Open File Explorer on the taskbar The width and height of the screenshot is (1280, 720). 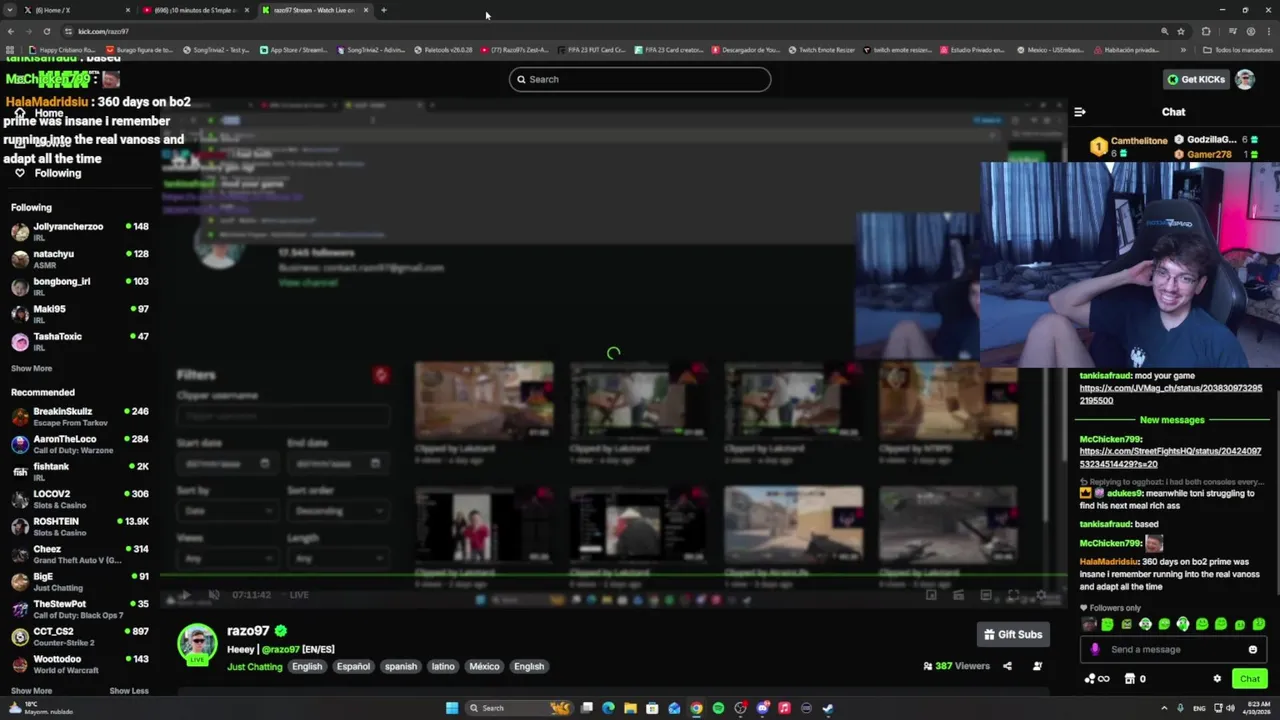pyautogui.click(x=630, y=708)
